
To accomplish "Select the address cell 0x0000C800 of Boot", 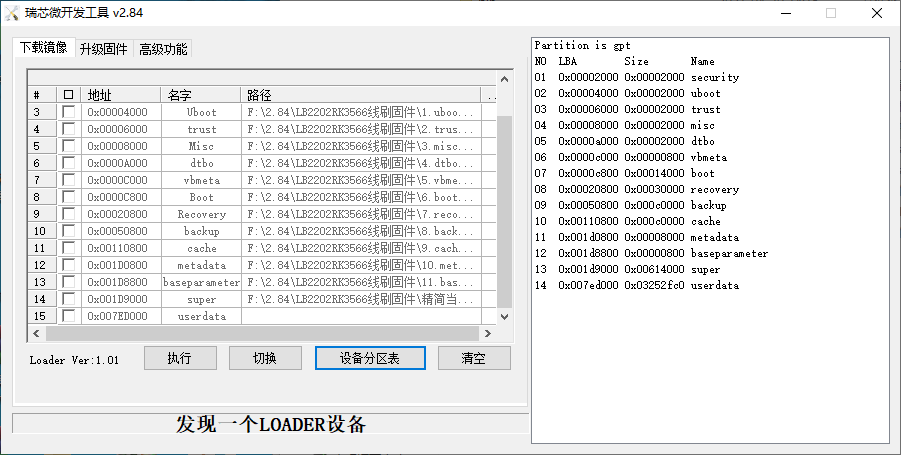I will [x=121, y=197].
